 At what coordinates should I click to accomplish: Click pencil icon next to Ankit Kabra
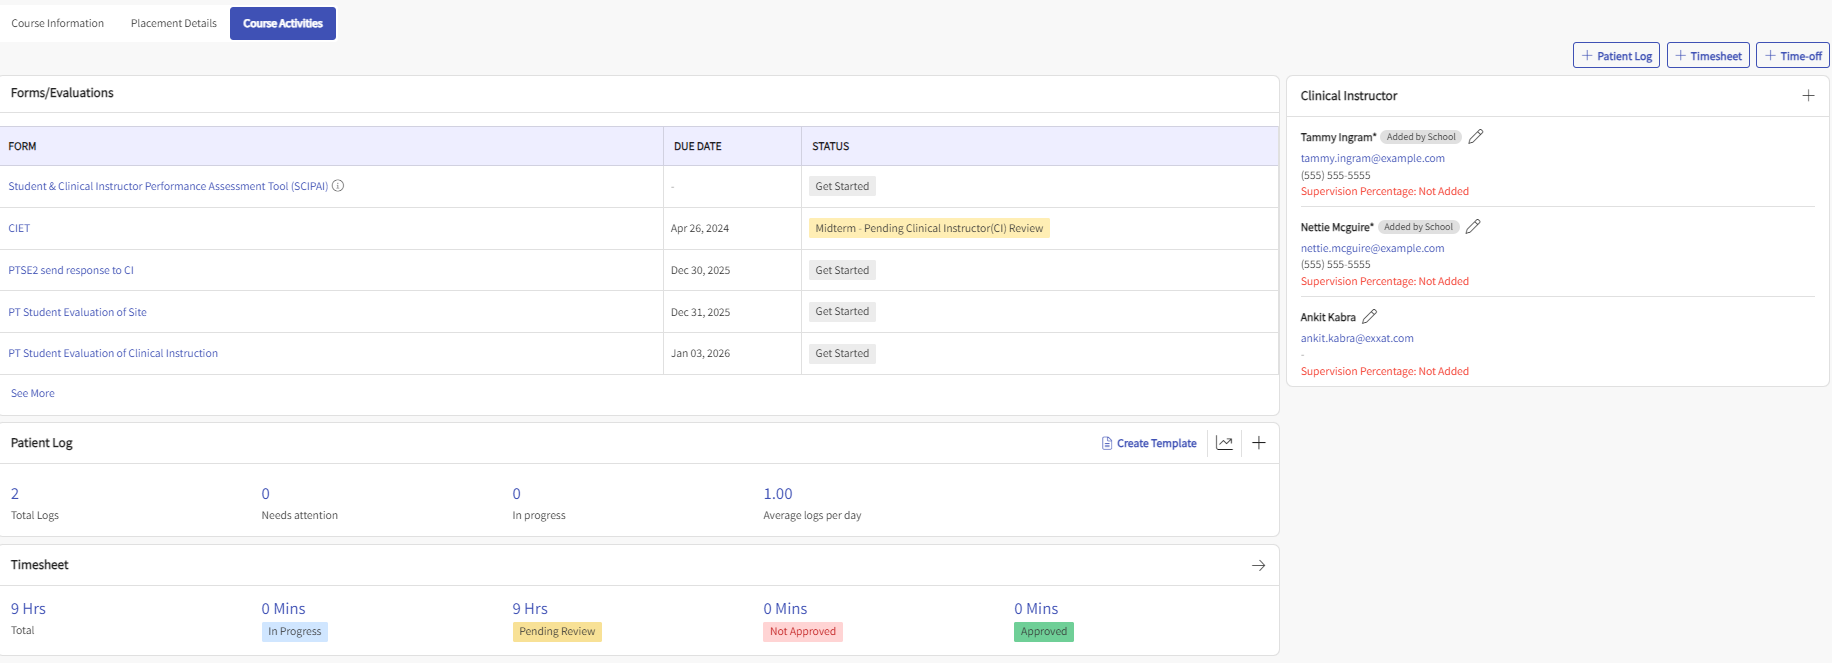(x=1369, y=317)
